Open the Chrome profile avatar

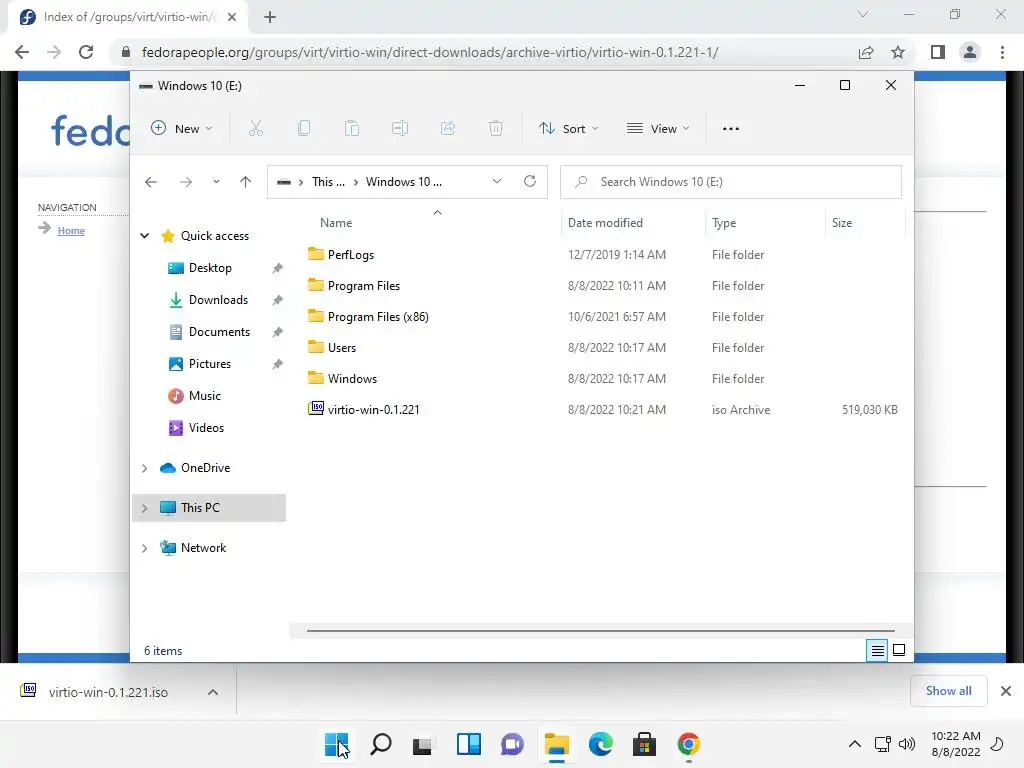tap(970, 52)
